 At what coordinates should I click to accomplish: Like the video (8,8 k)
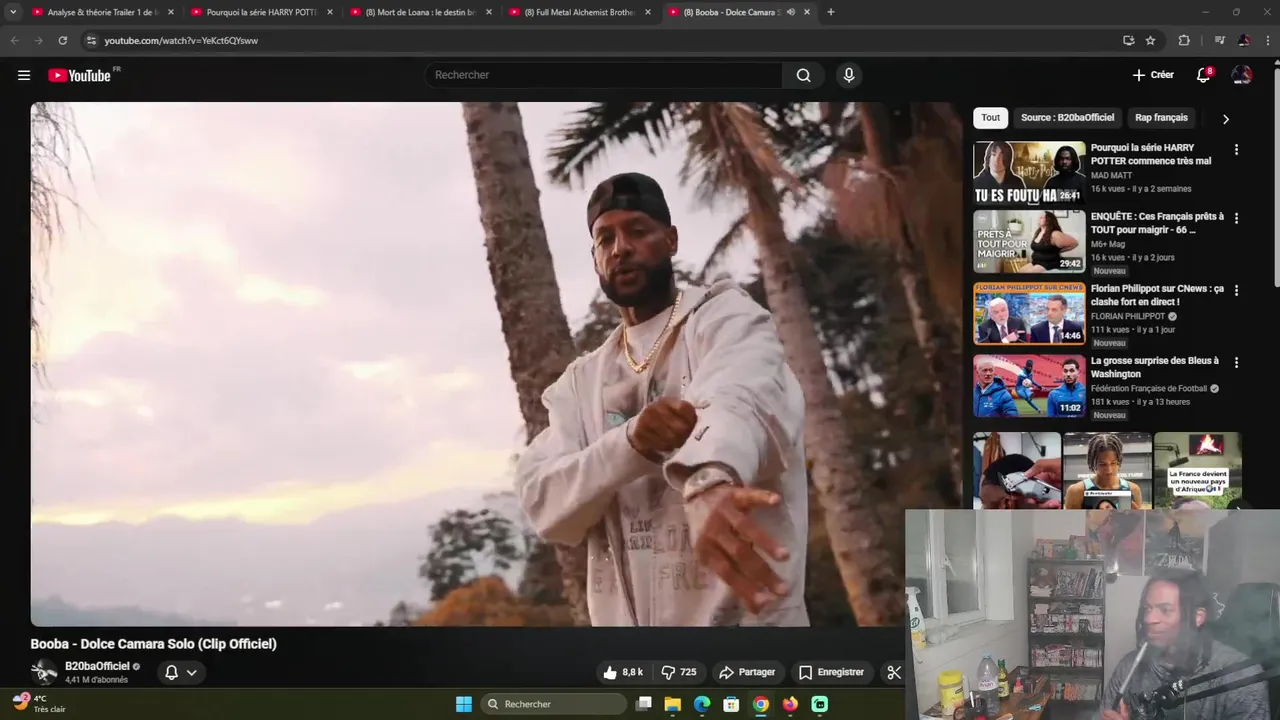(623, 672)
